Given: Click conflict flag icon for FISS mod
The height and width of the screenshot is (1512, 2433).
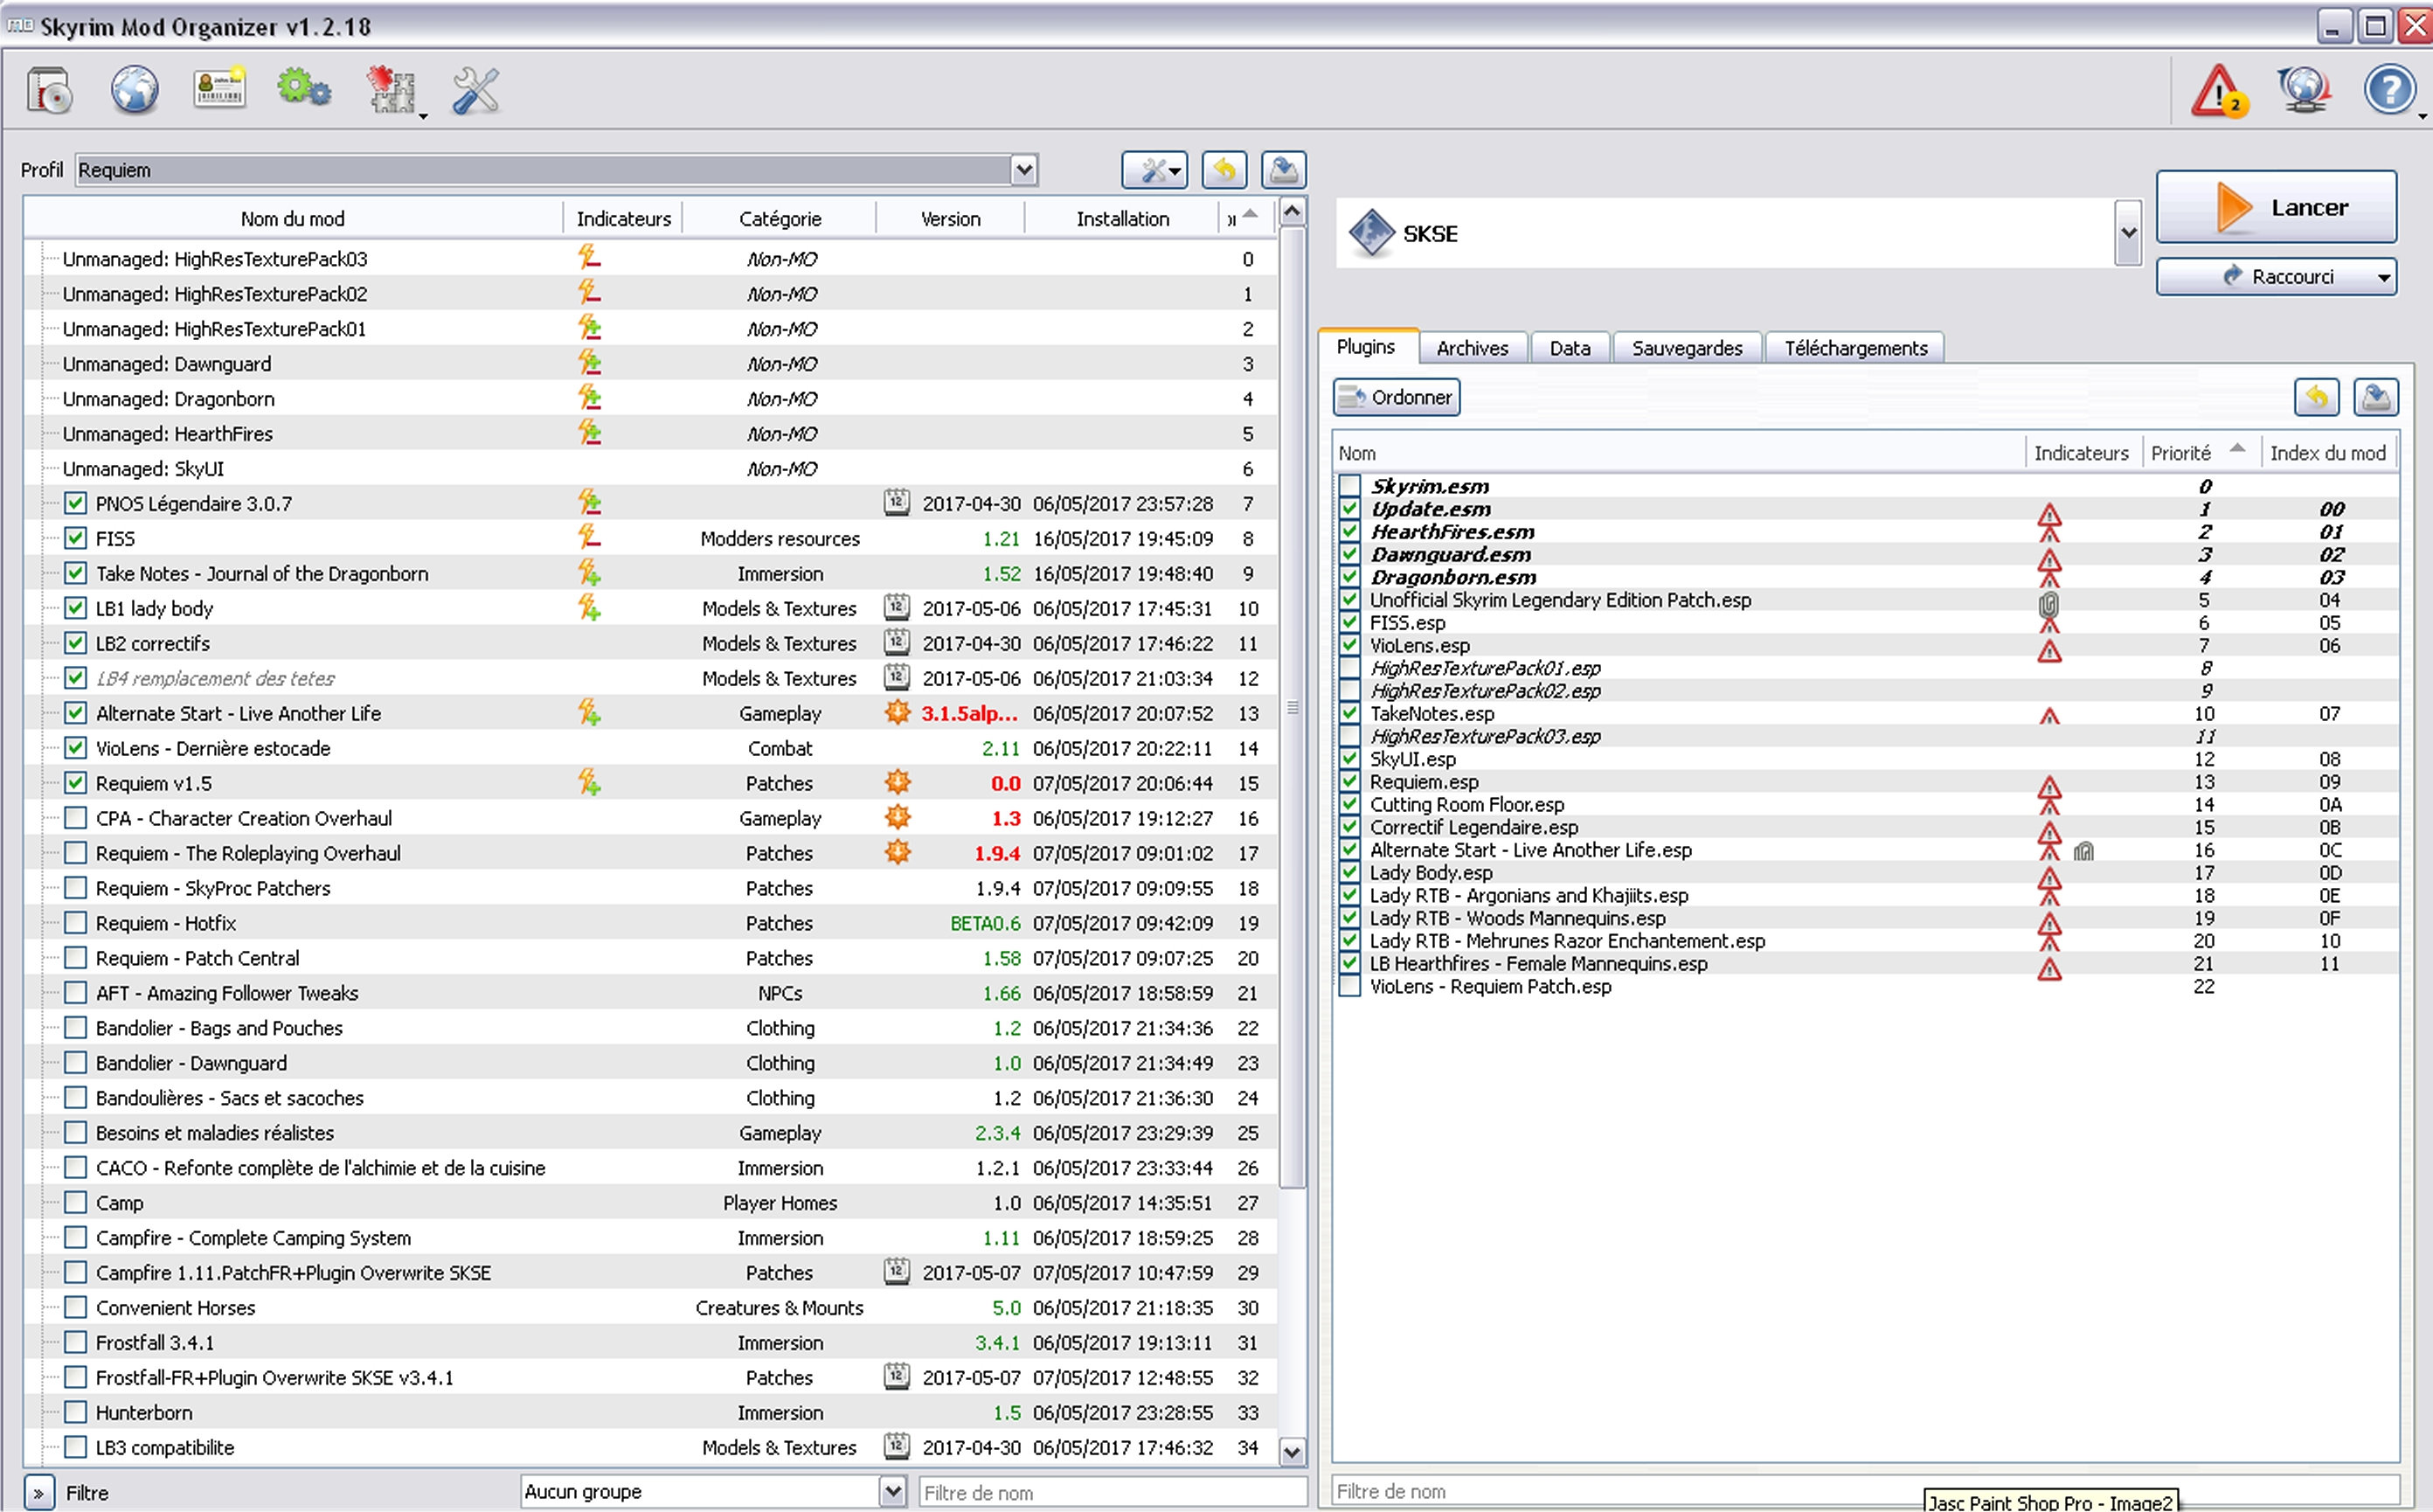Looking at the screenshot, I should click(x=589, y=538).
